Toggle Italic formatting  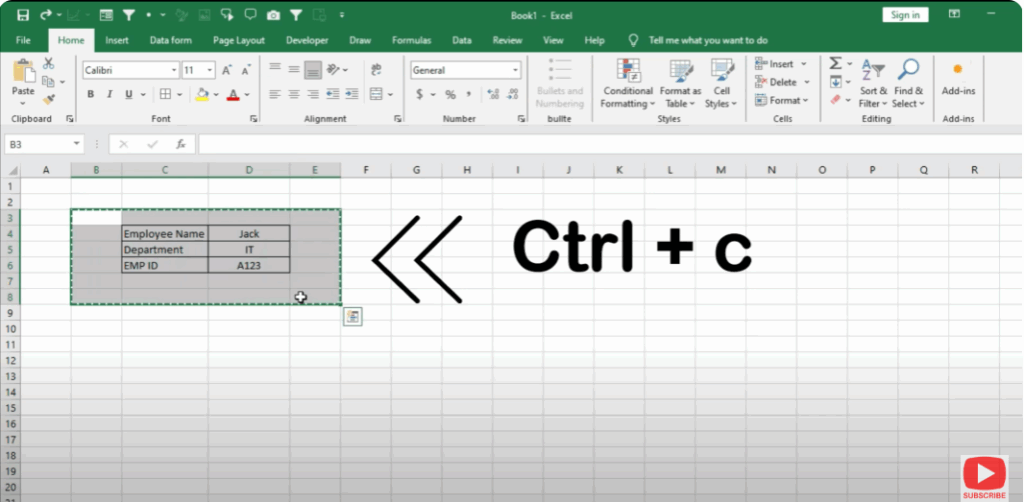click(110, 95)
